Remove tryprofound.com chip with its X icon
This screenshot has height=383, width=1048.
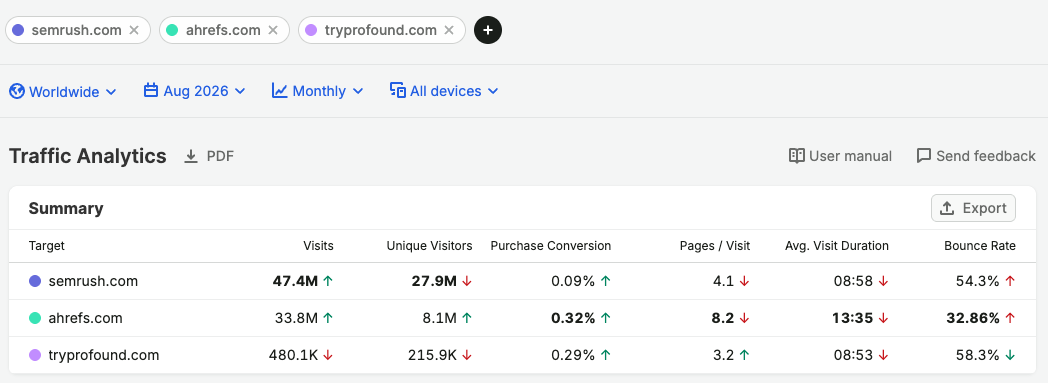449,30
